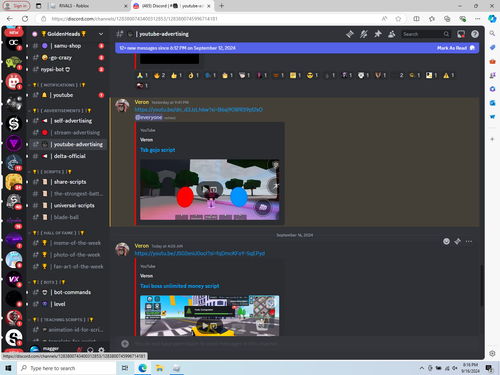Image resolution: width=500 pixels, height=375 pixels.
Task: Open the stream-advertising channel
Action: tap(68, 132)
